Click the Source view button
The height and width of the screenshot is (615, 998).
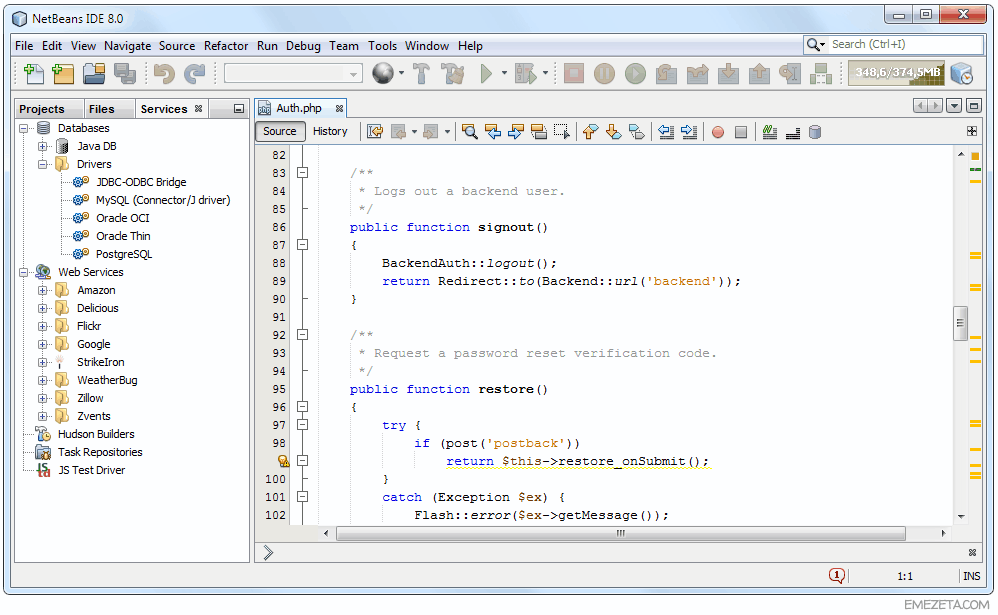click(279, 131)
